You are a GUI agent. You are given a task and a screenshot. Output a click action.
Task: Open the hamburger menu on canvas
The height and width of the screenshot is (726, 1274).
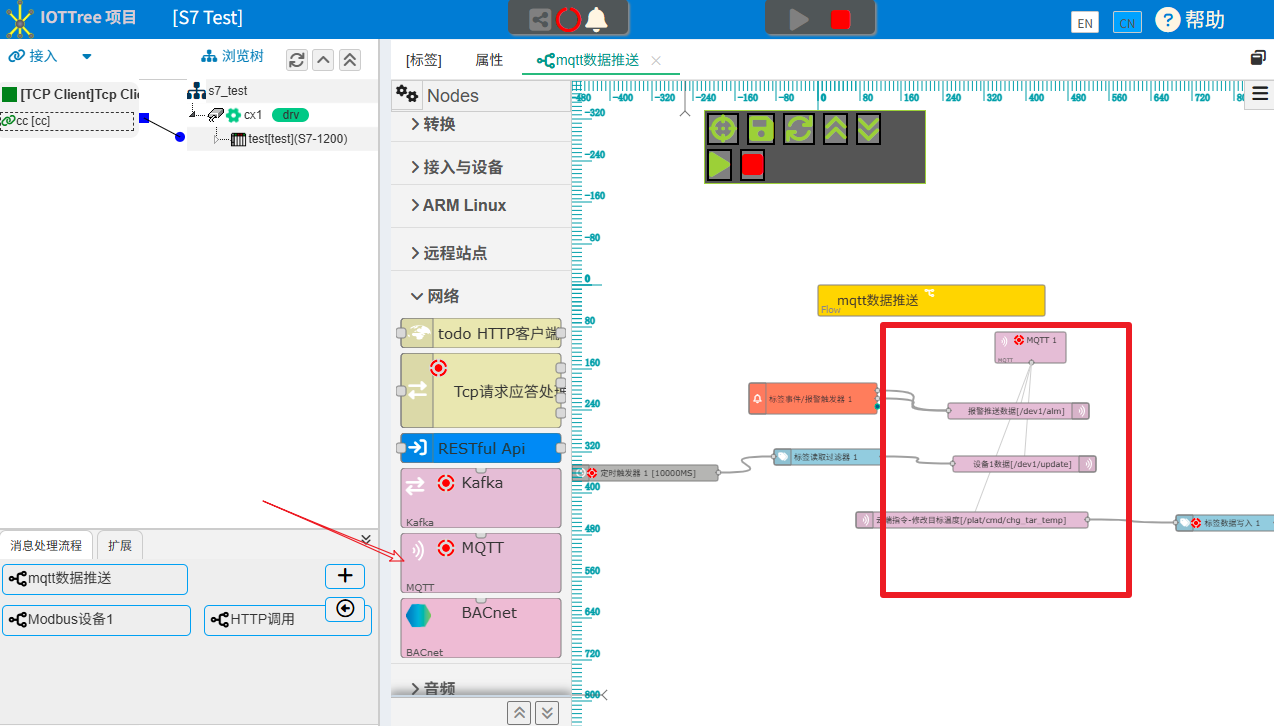1260,93
